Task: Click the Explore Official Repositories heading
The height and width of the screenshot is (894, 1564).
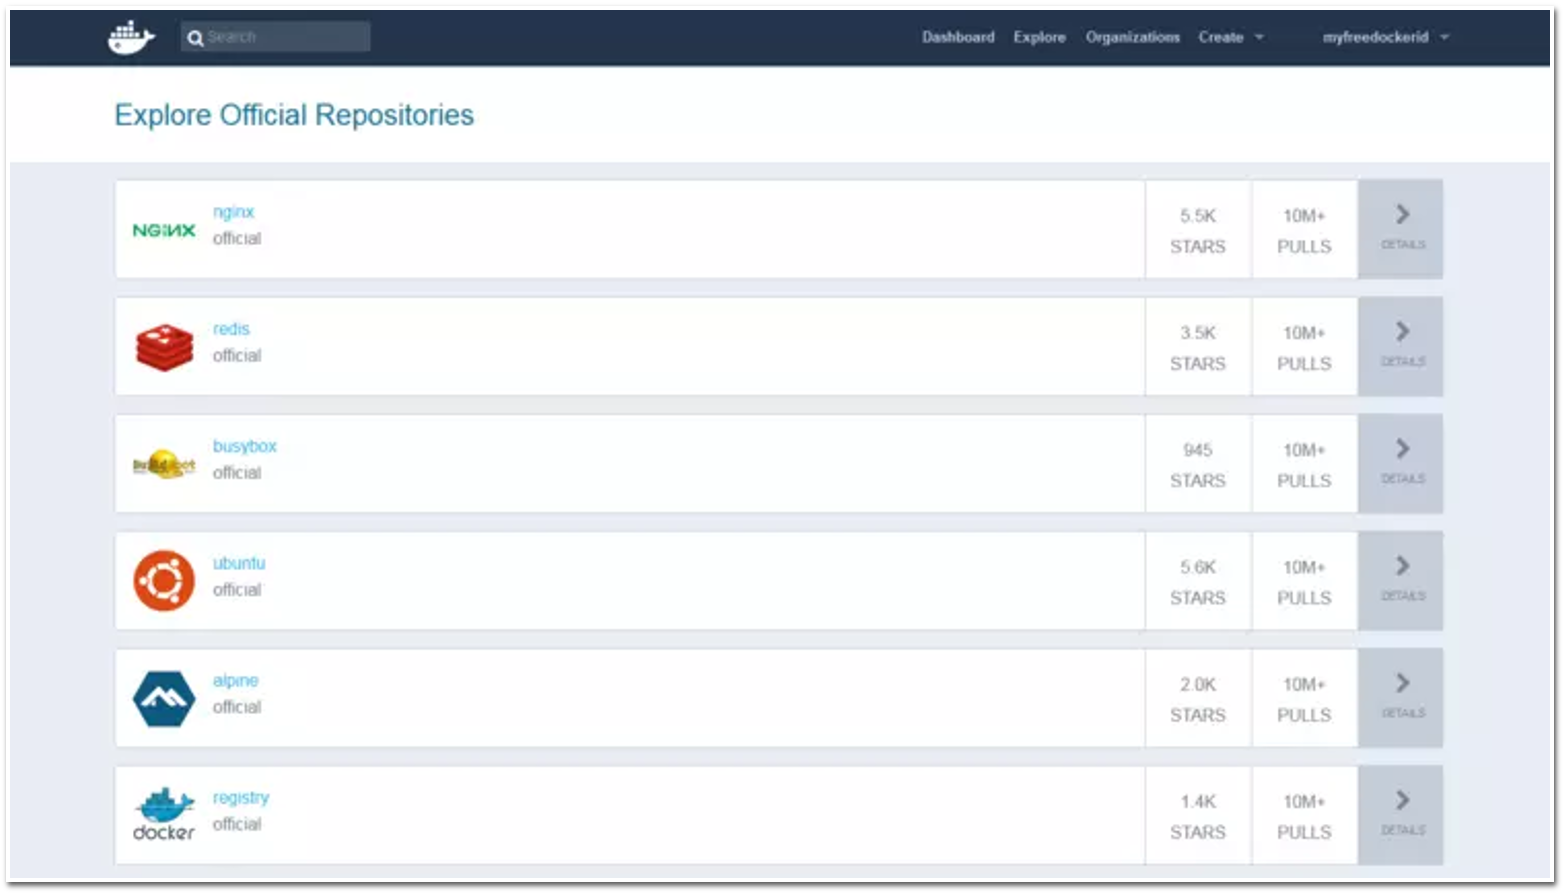Action: [x=294, y=115]
